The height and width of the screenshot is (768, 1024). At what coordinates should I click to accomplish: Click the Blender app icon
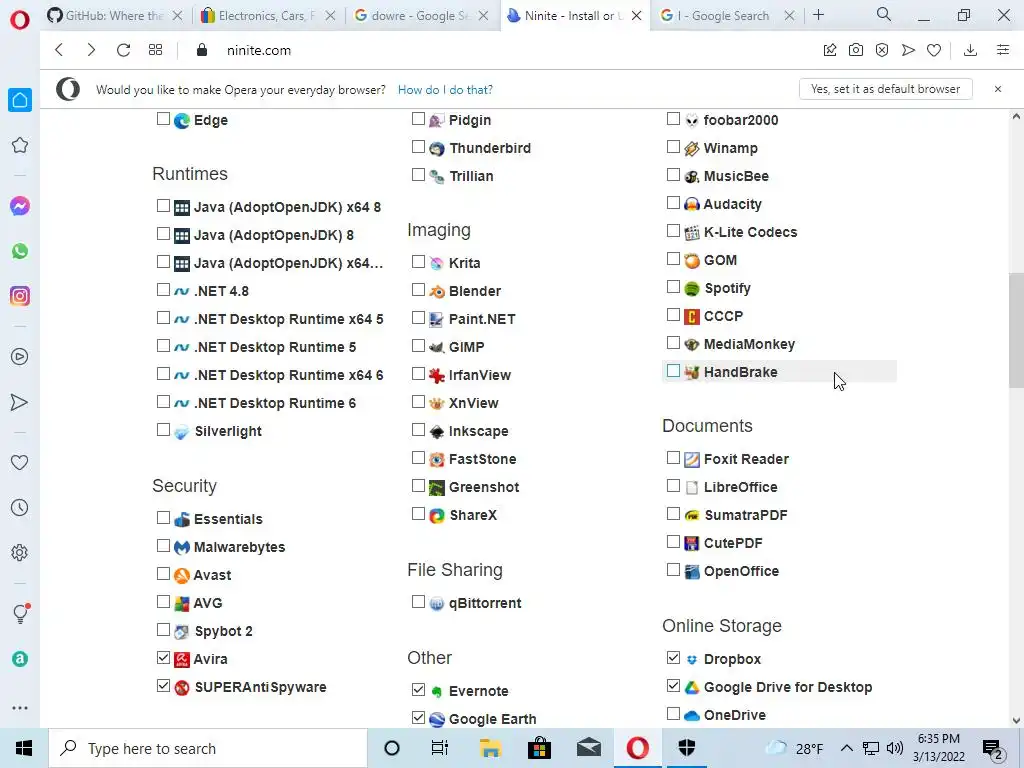pos(436,291)
